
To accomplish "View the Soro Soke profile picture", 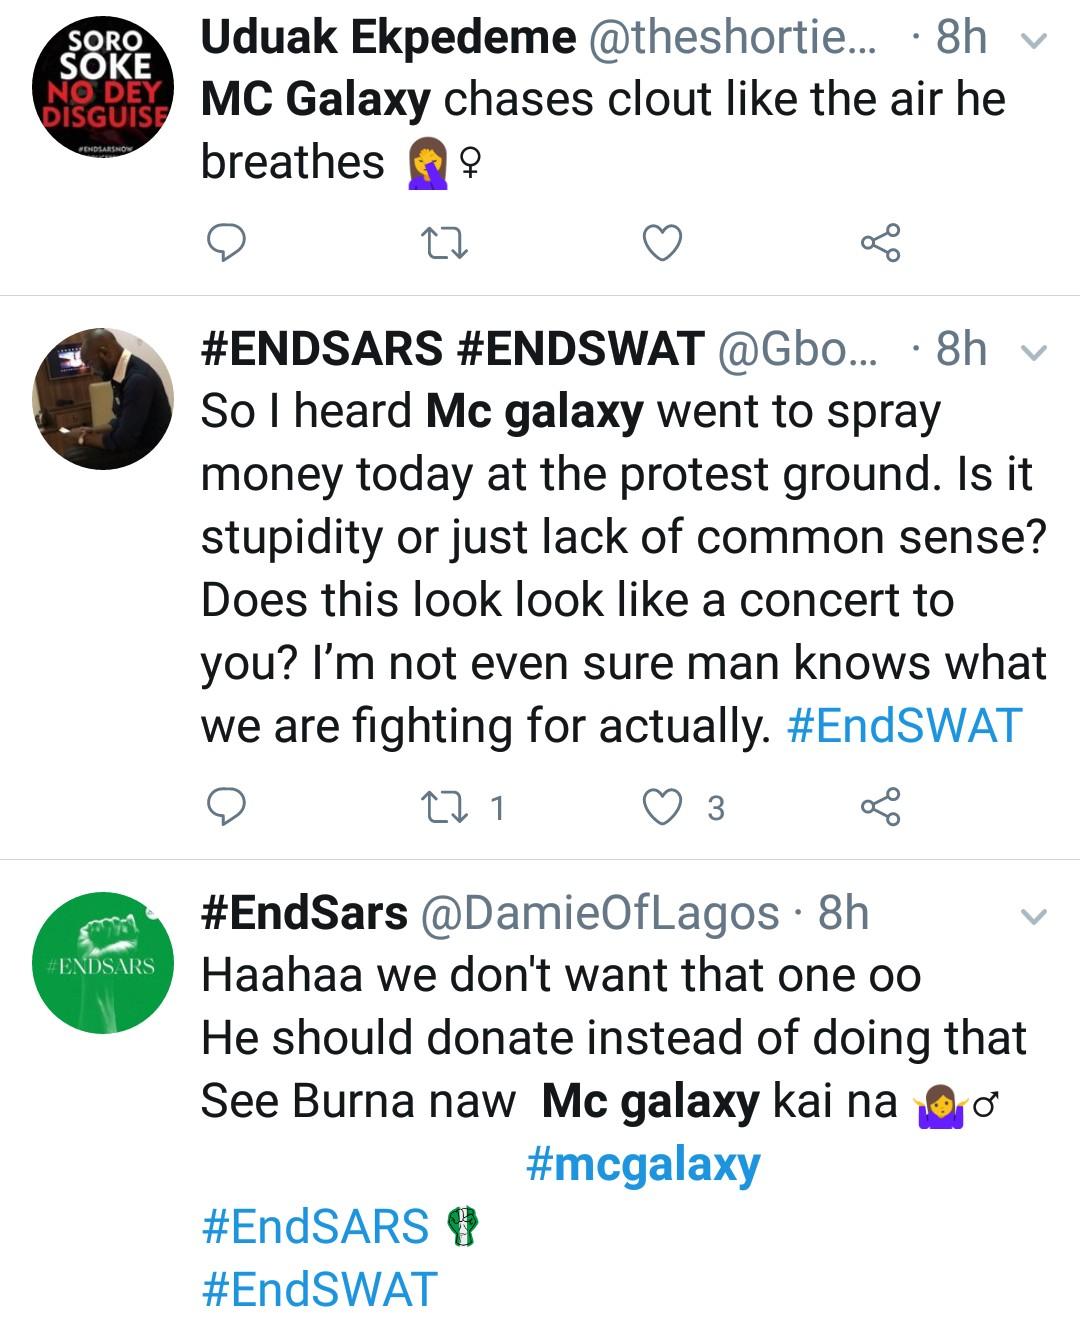I will tap(103, 87).
